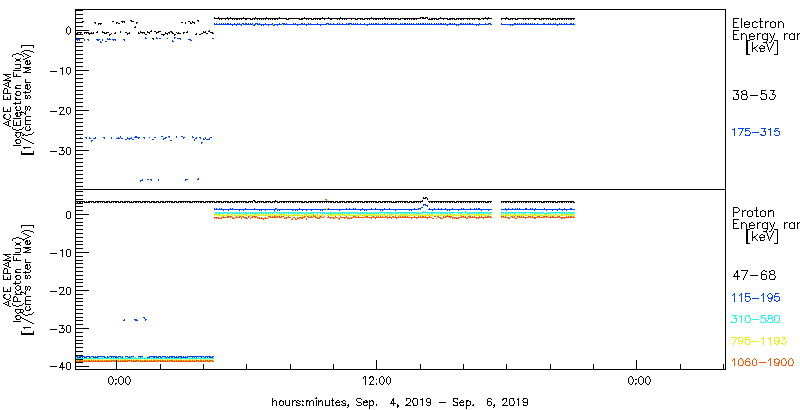Screen dimensions: 800x410
Task: Click the yellow 795-1193 proton energy label
Action: [760, 341]
